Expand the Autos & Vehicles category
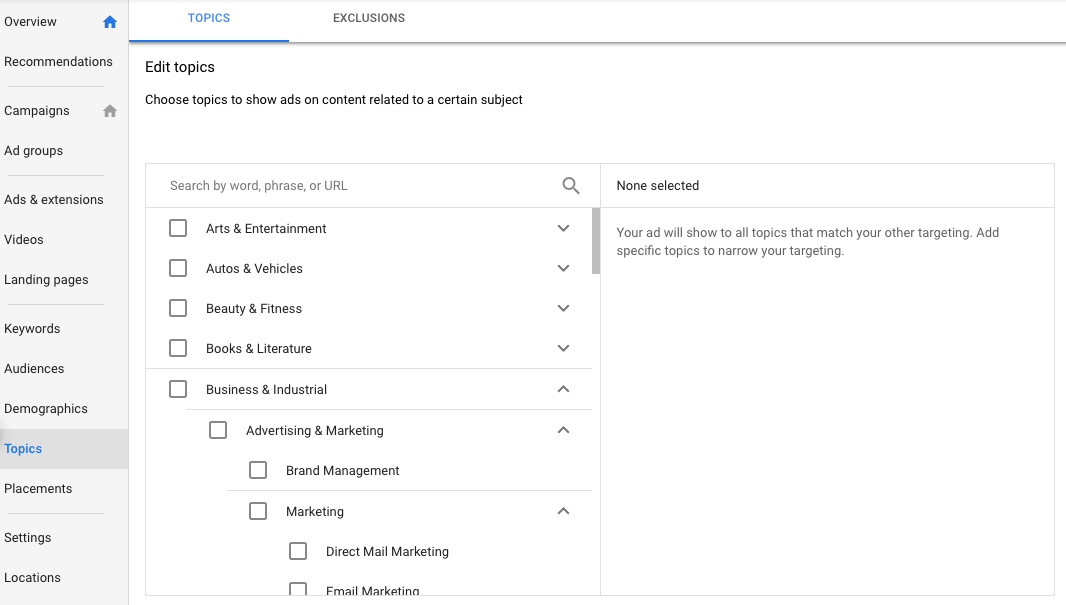This screenshot has height=605, width=1066. [x=563, y=268]
